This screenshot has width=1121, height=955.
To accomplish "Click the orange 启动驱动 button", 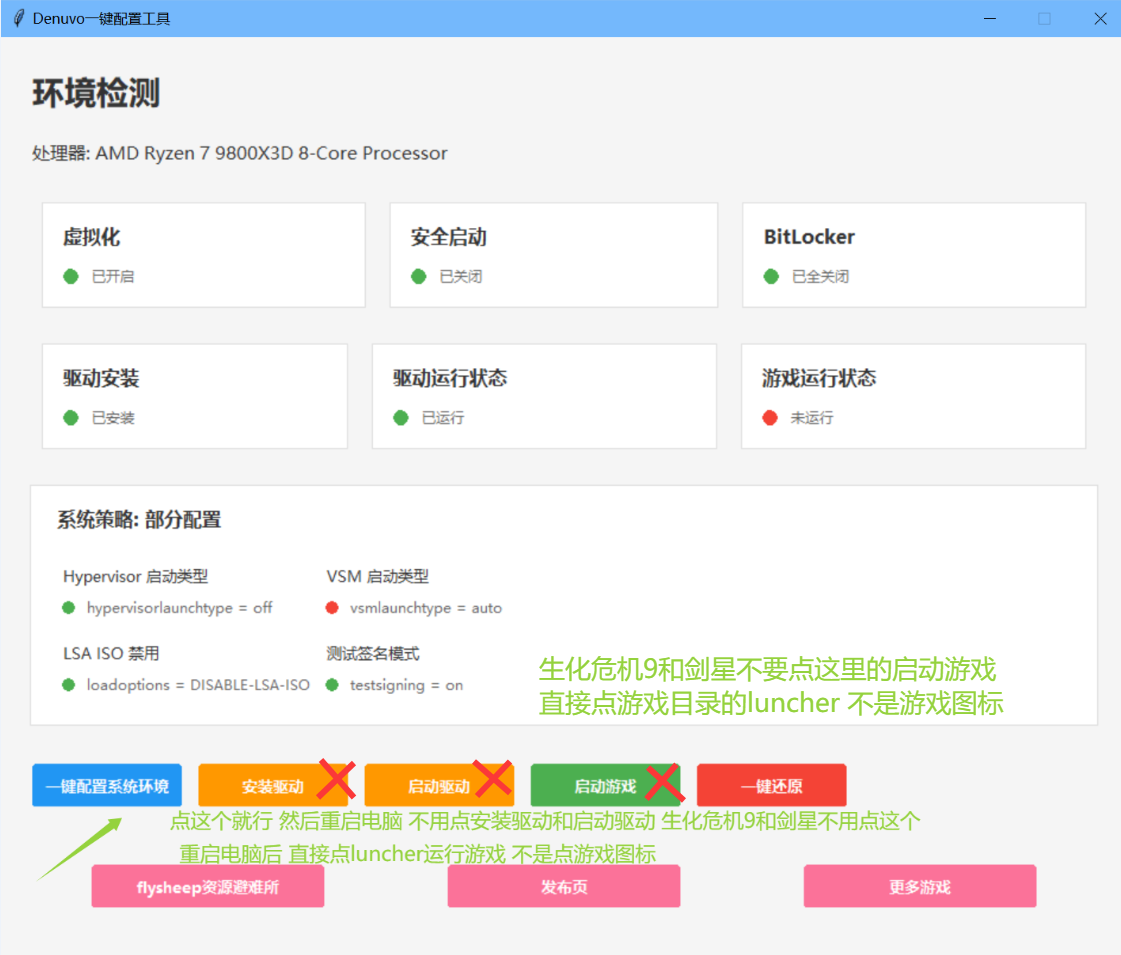I will click(439, 786).
